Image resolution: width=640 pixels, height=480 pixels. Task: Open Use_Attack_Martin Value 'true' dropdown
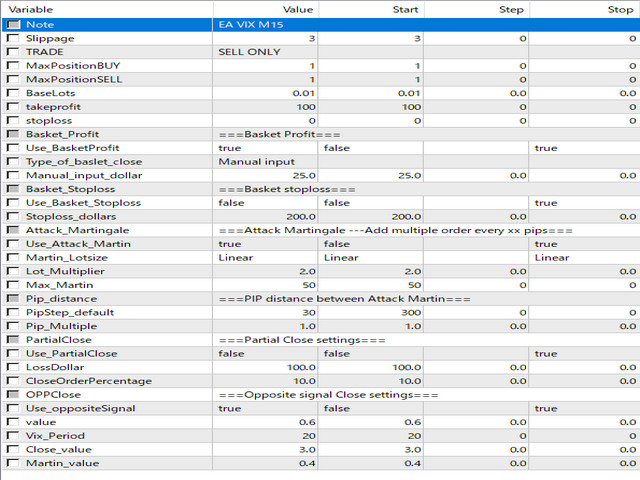pyautogui.click(x=265, y=244)
